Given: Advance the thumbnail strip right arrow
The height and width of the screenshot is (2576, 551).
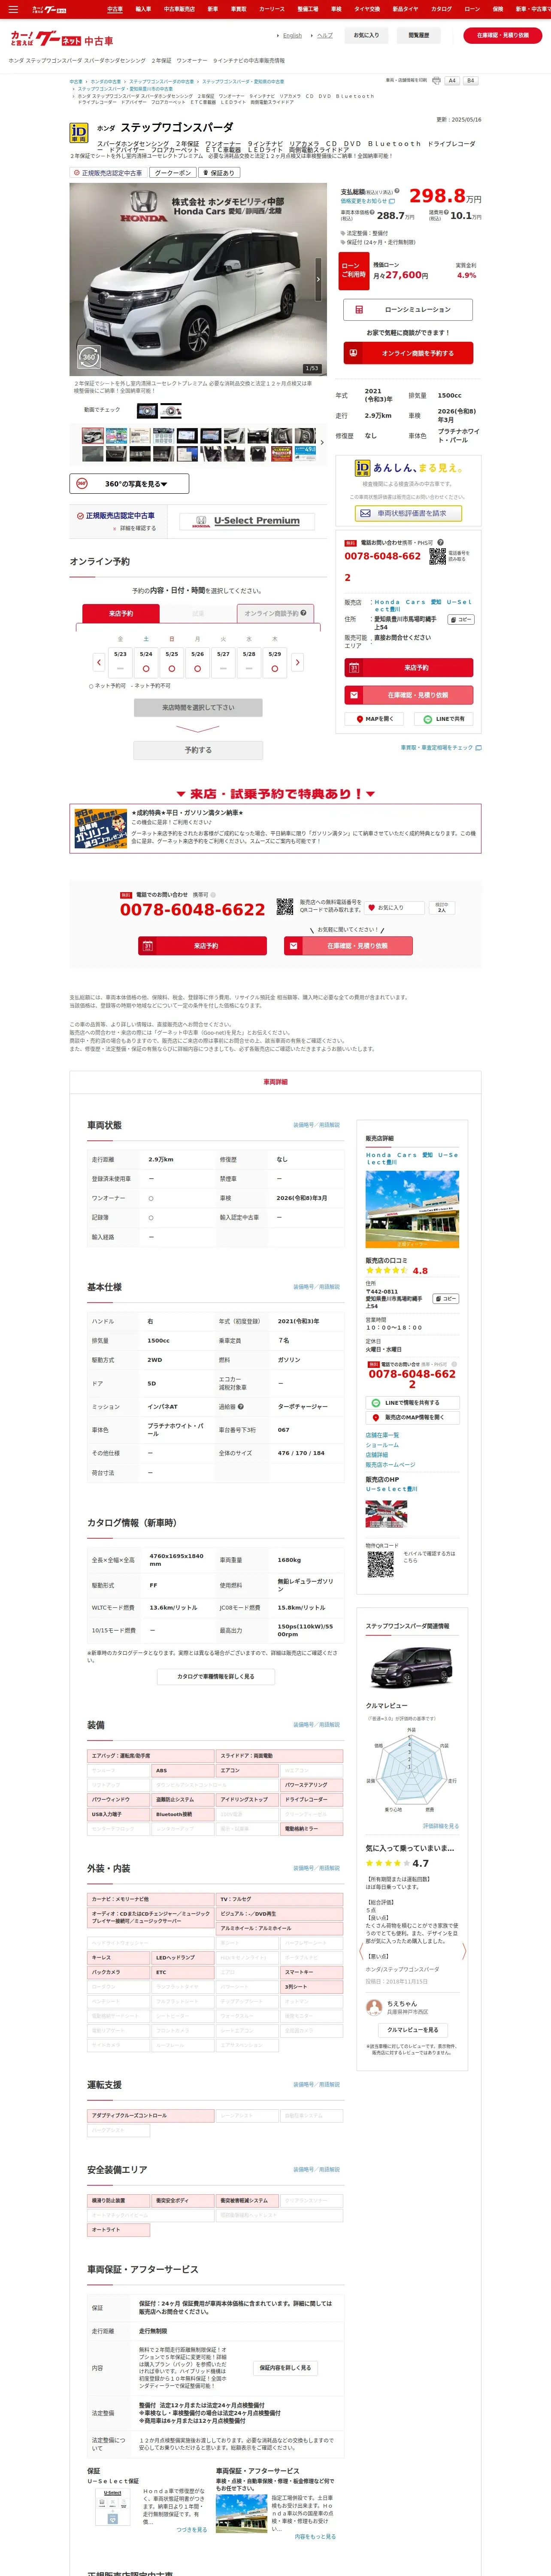Looking at the screenshot, I should coord(322,442).
